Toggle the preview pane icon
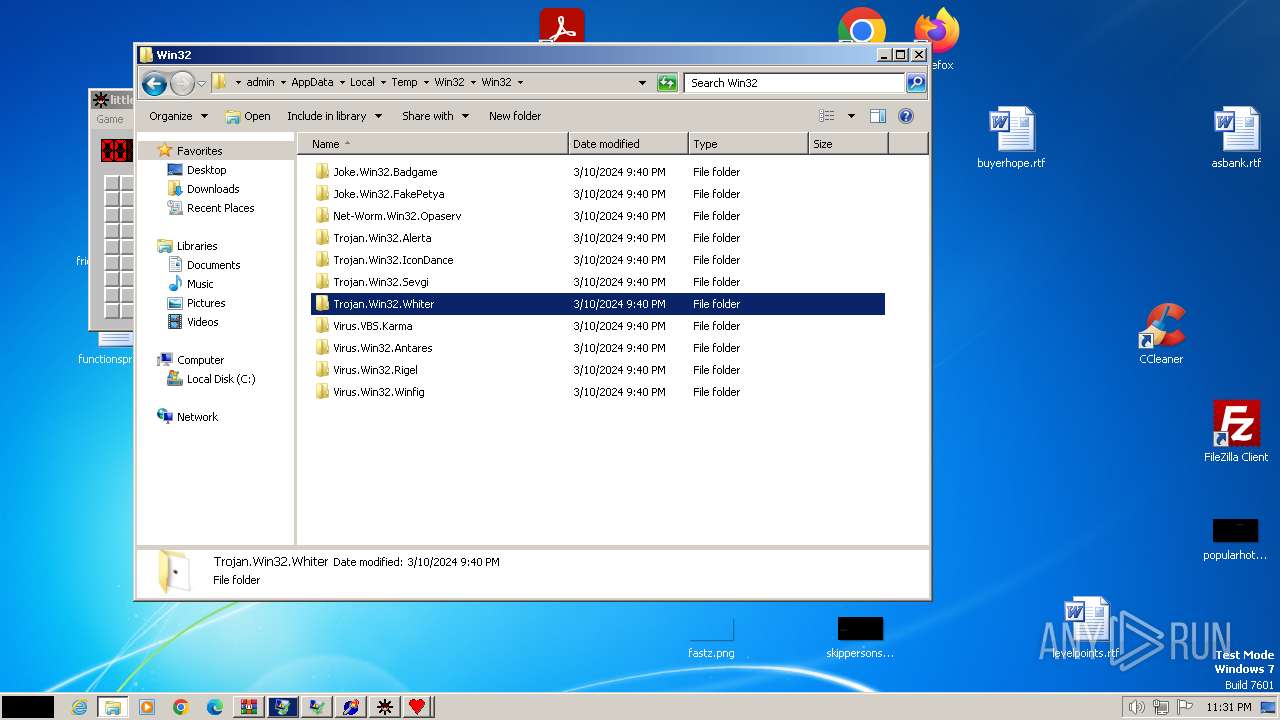This screenshot has width=1280, height=720. pos(878,116)
